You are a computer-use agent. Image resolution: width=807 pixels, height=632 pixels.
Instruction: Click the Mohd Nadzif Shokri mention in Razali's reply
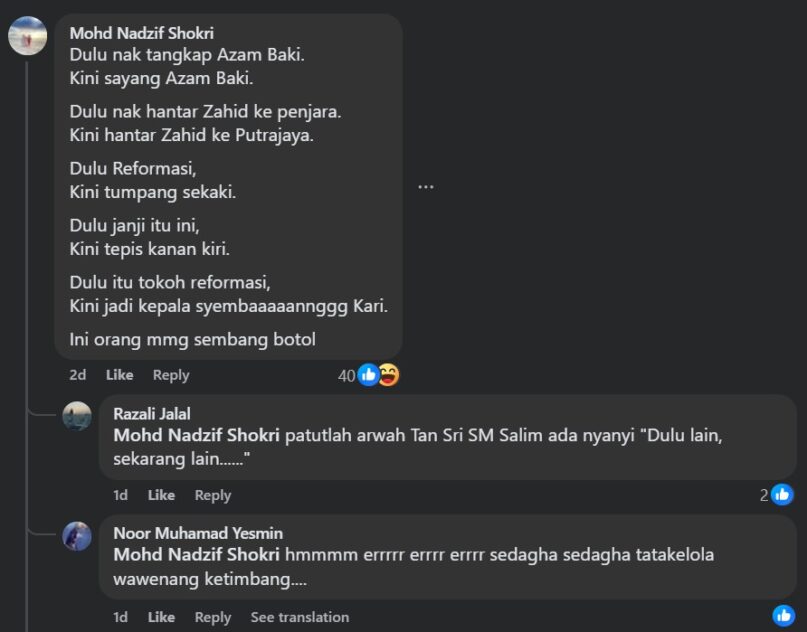tap(197, 435)
